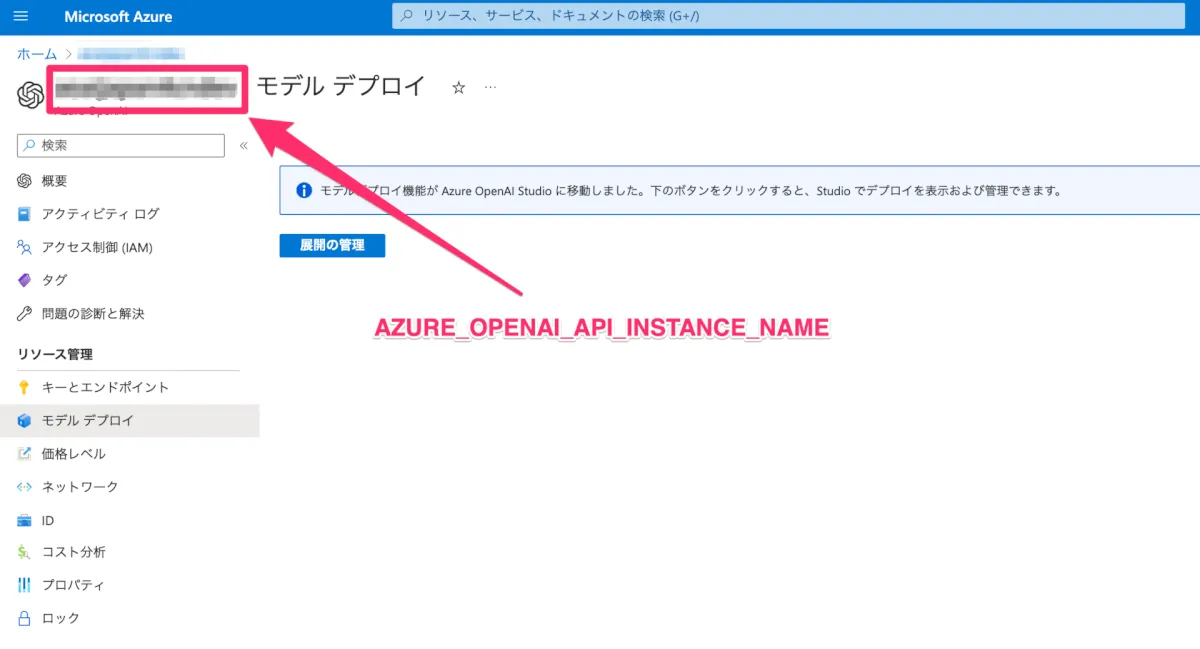Viewport: 1200px width, 649px height.
Task: Click the 概要 OpenAI swirl icon
Action: click(25, 181)
